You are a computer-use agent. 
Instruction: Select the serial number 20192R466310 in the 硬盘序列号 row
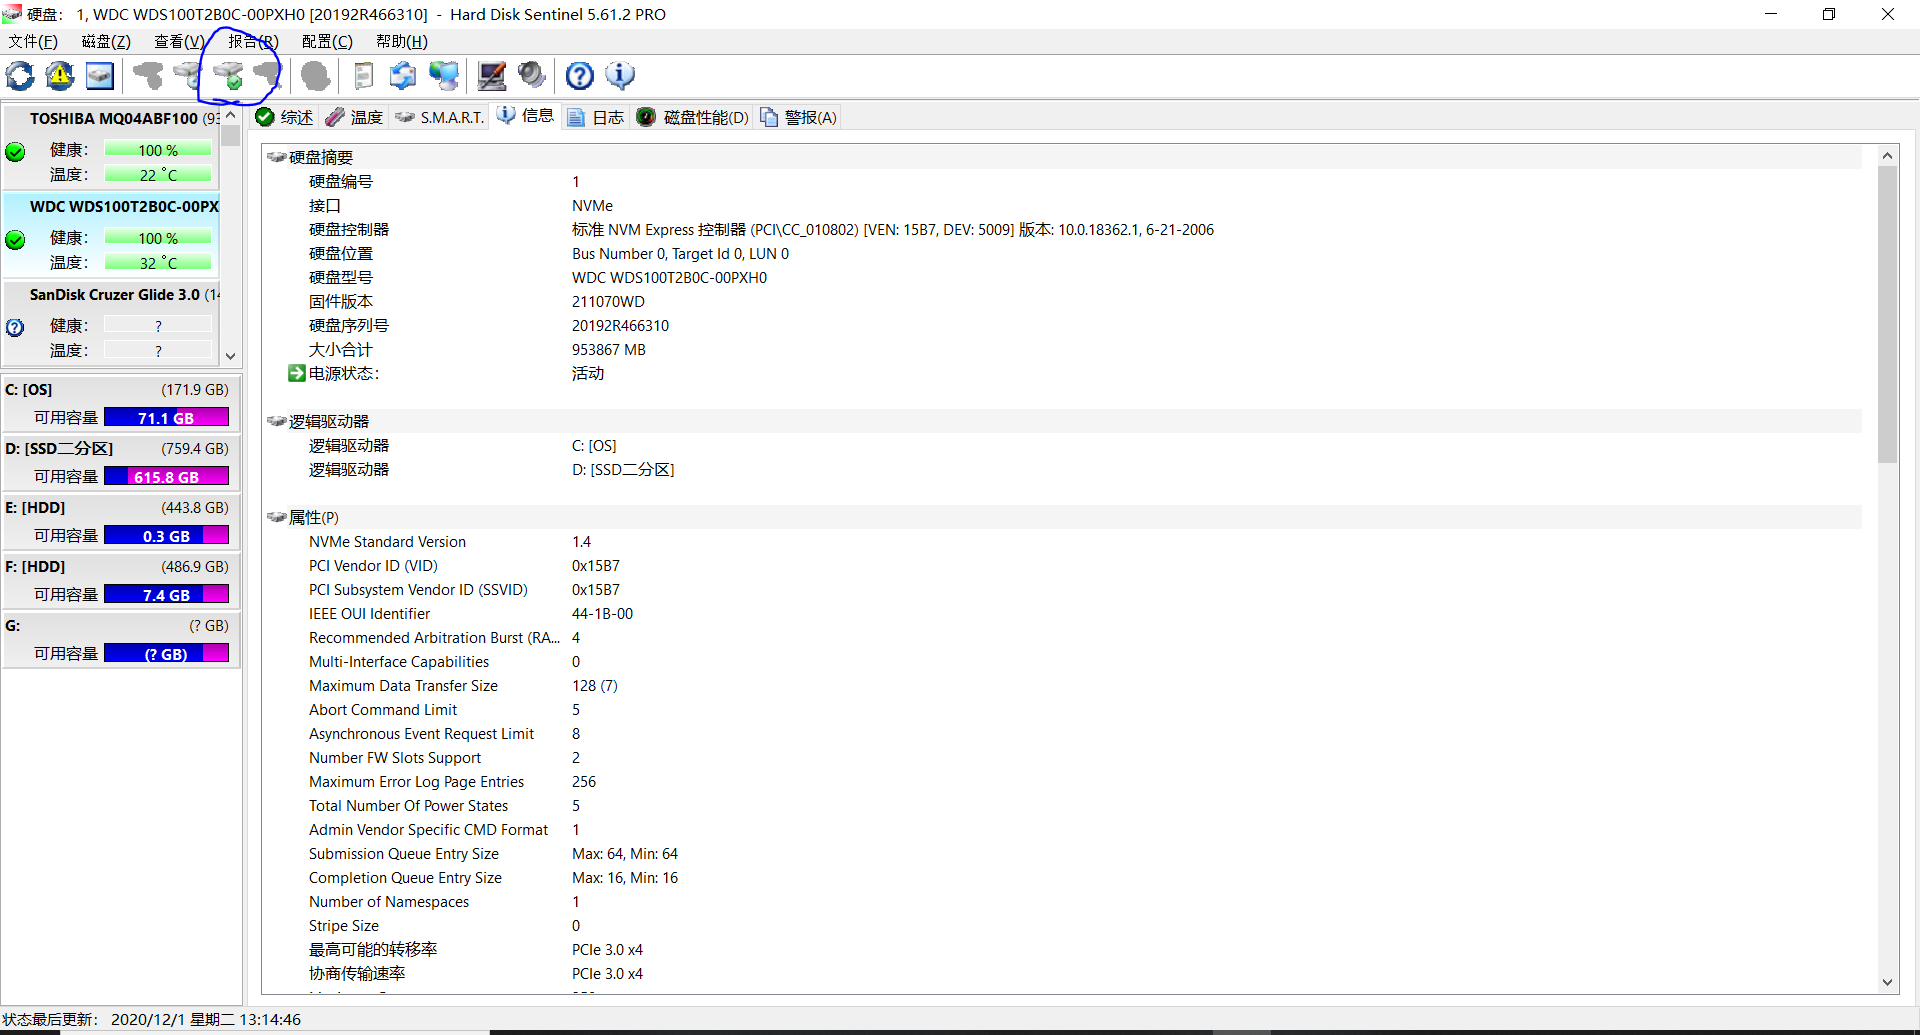point(620,326)
